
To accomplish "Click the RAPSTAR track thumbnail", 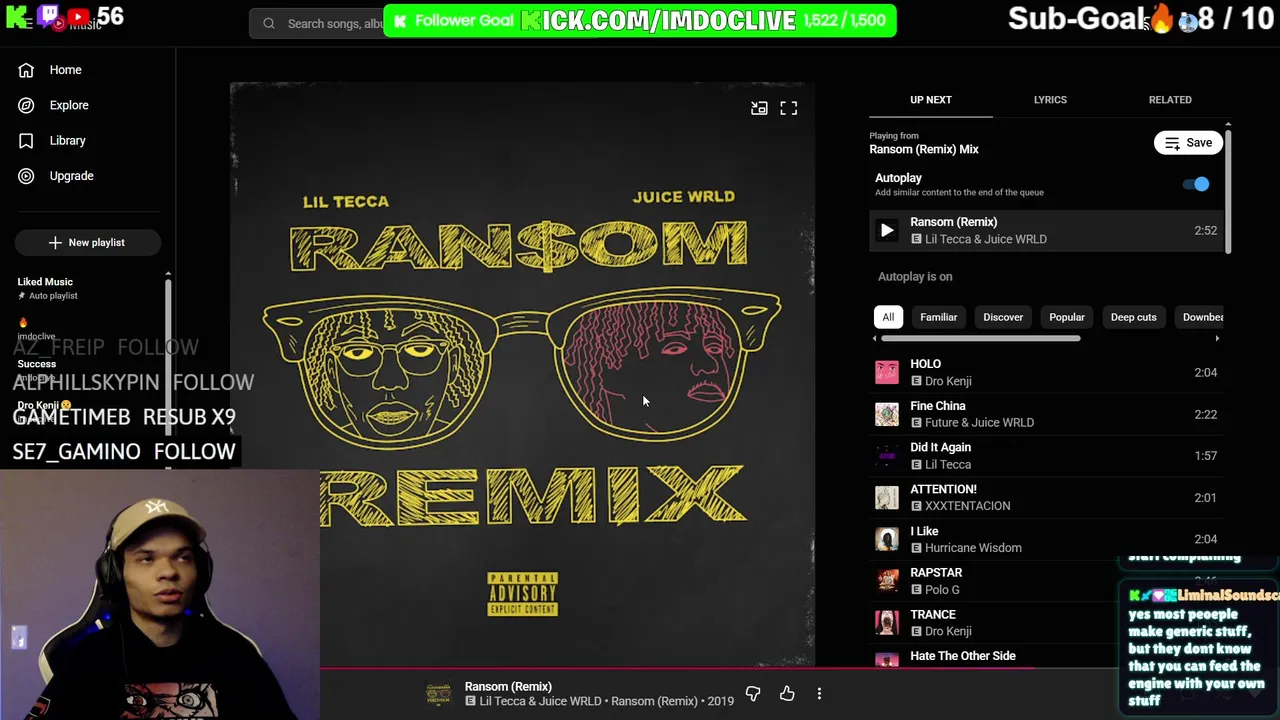I will [887, 581].
